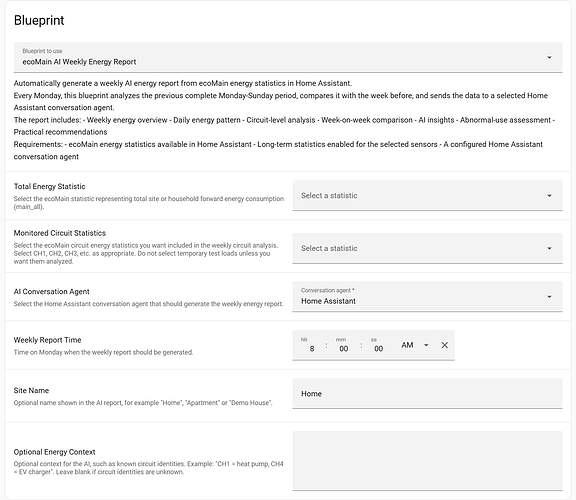Image resolution: width=576 pixels, height=500 pixels.
Task: Click the Blueprint to use dropdown arrow
Action: pyautogui.click(x=549, y=57)
